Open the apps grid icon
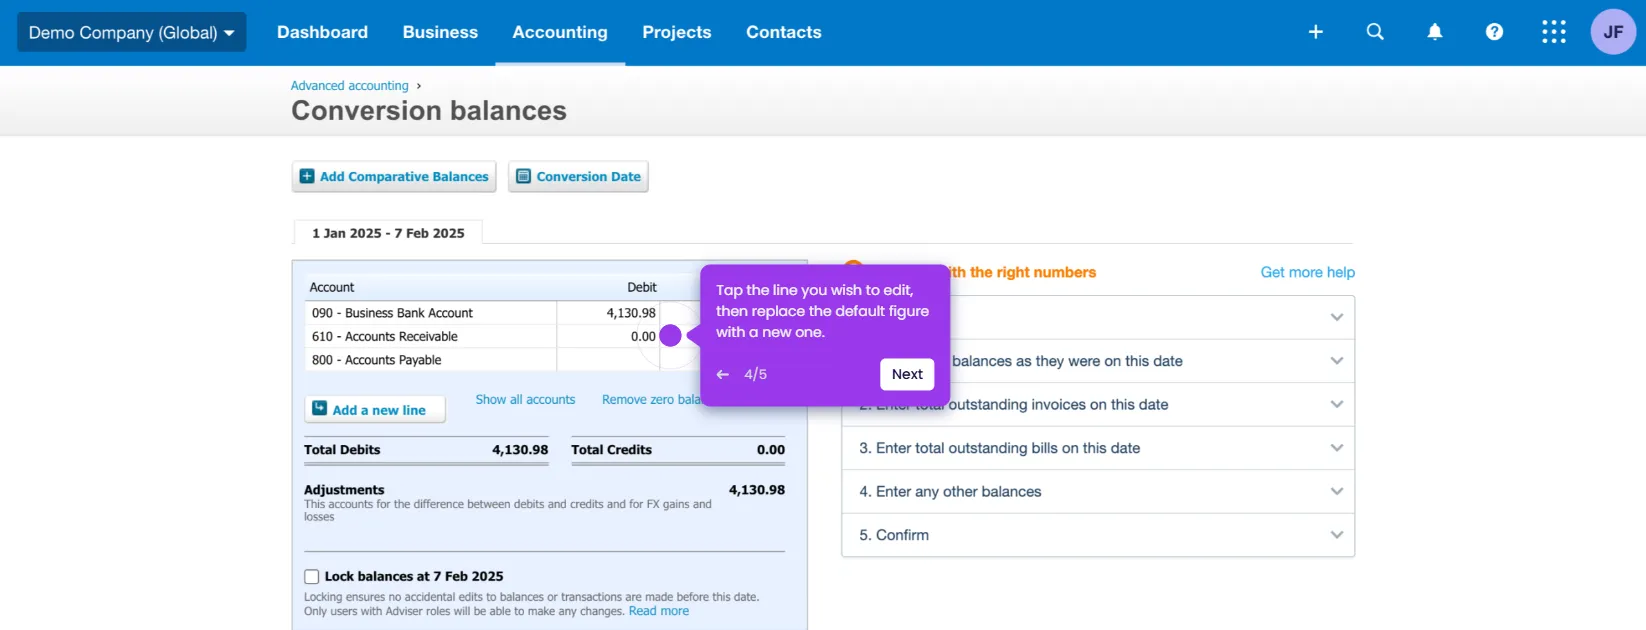 [1554, 32]
